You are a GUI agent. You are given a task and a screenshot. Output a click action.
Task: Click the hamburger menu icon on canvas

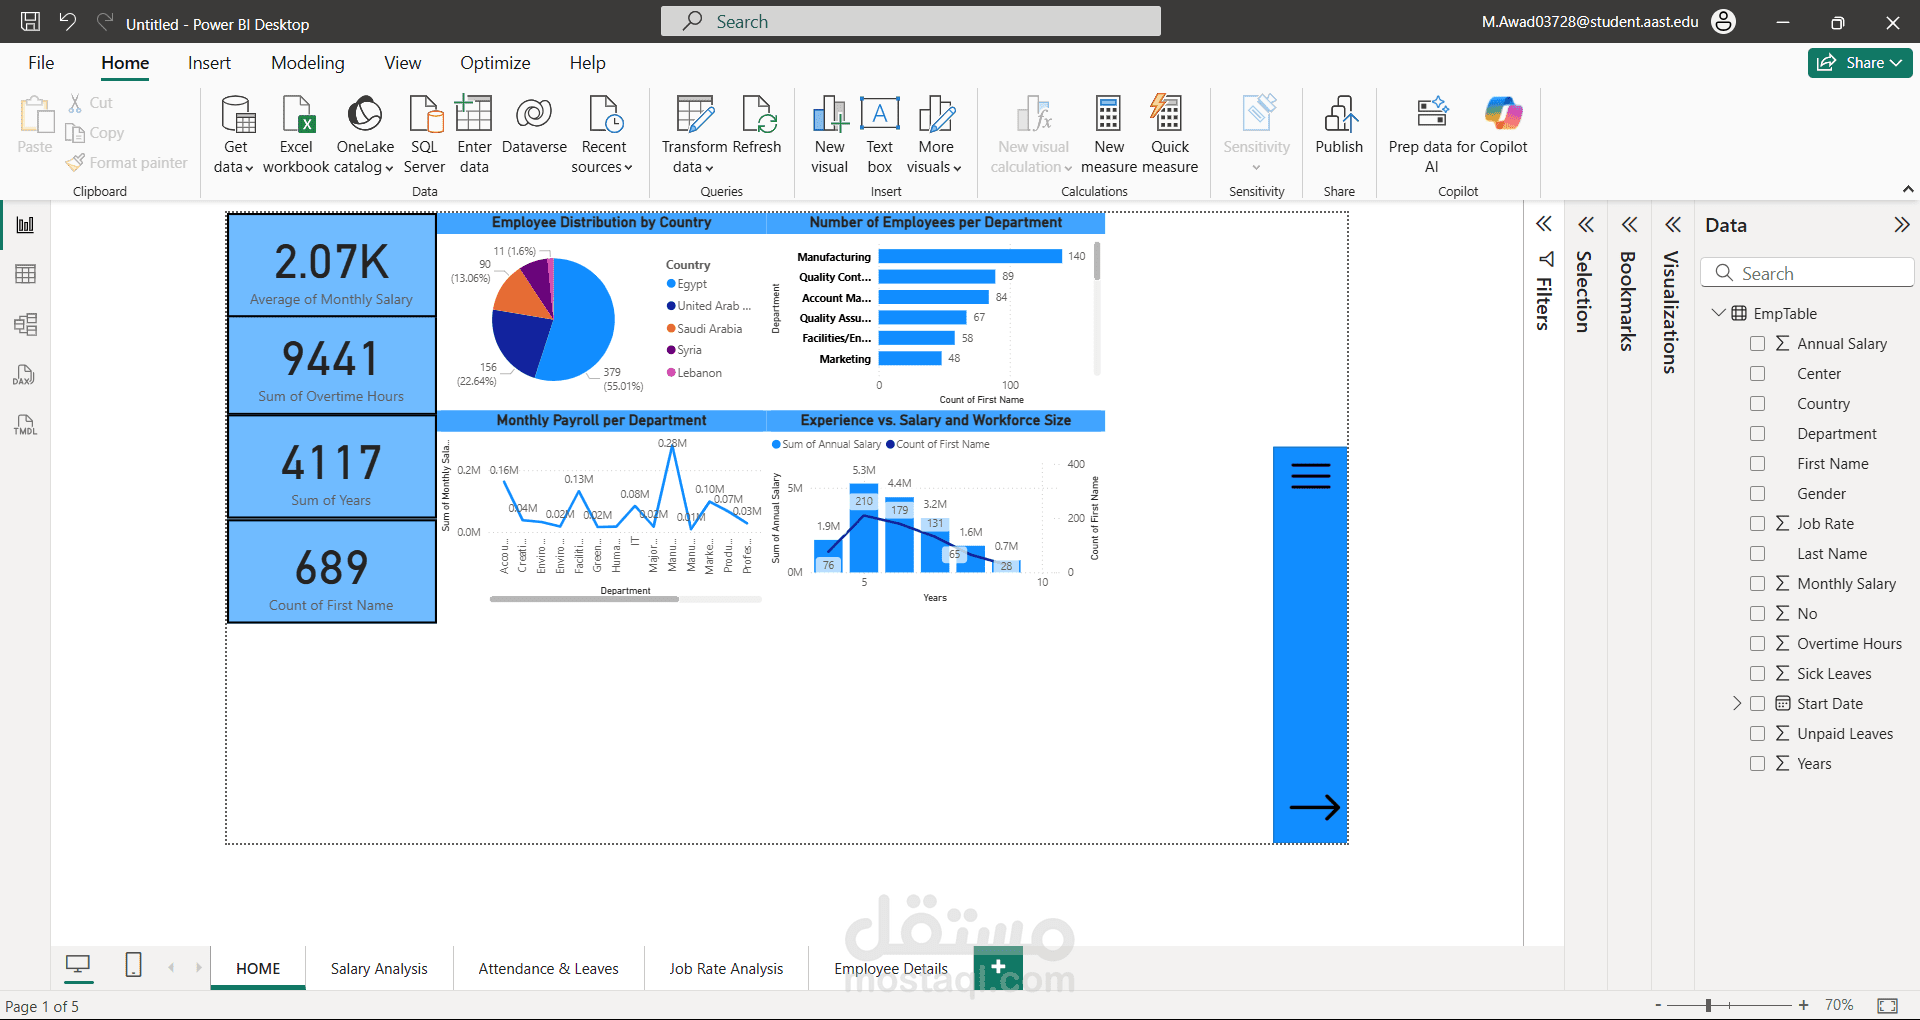tap(1310, 476)
